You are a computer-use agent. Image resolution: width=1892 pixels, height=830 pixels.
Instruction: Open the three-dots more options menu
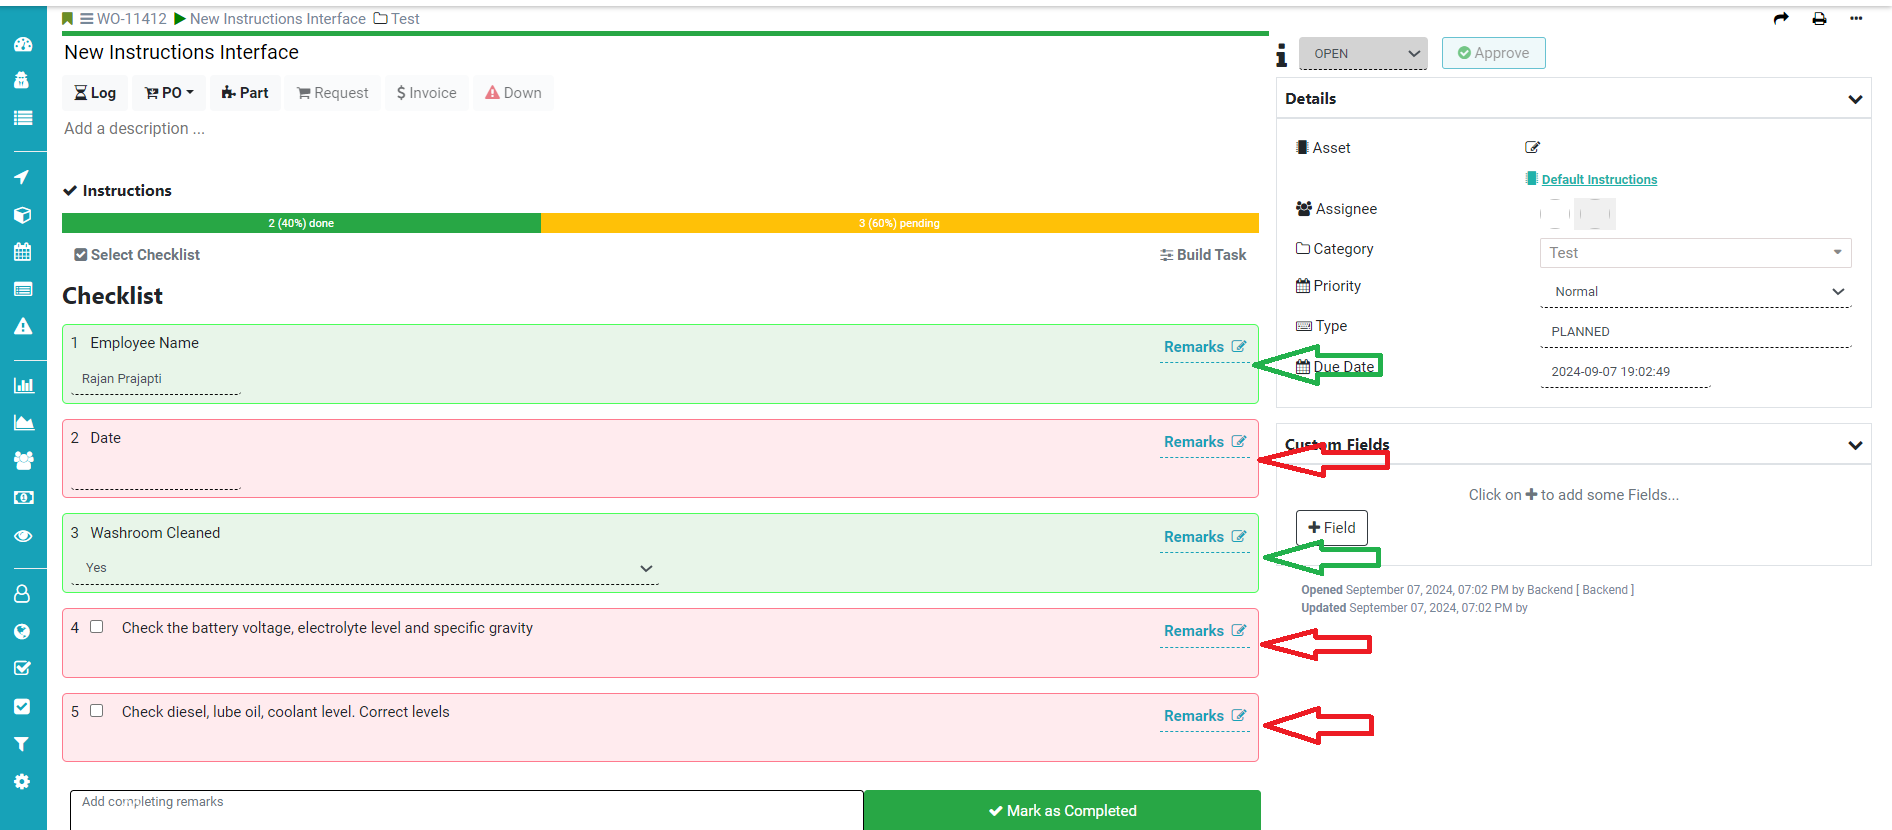(x=1856, y=19)
